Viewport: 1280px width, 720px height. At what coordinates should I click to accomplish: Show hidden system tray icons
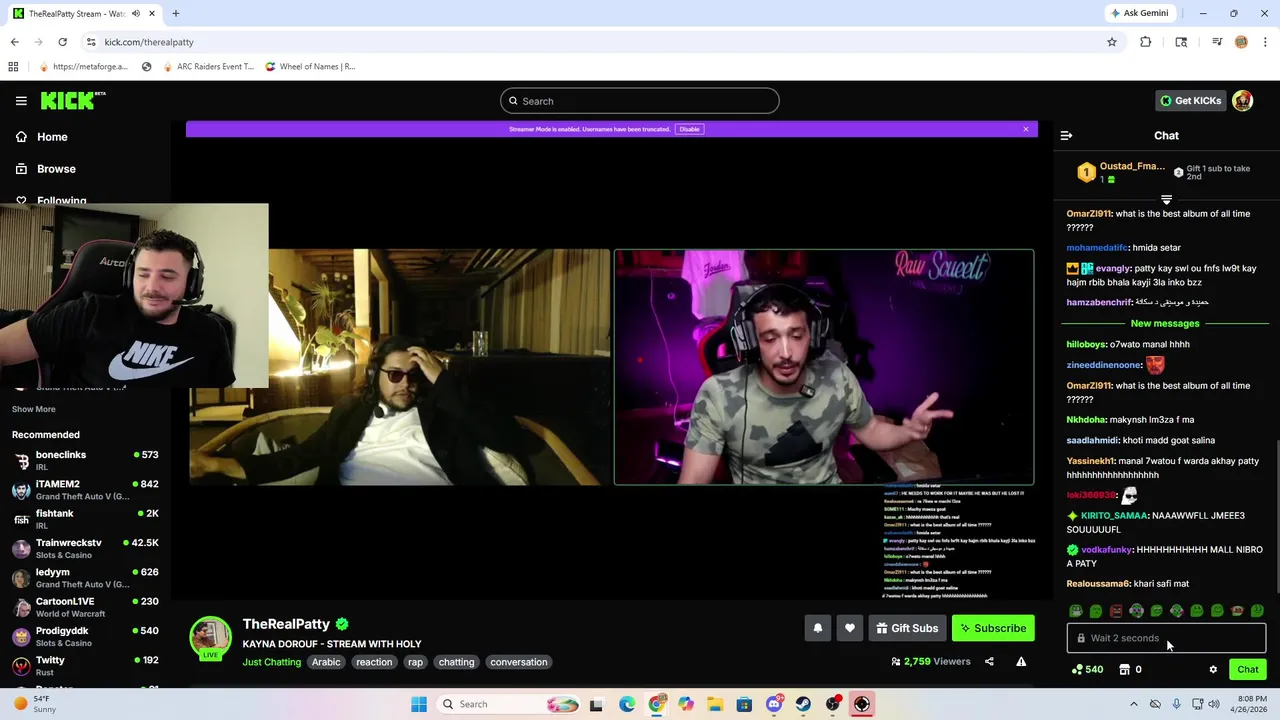(x=1133, y=704)
